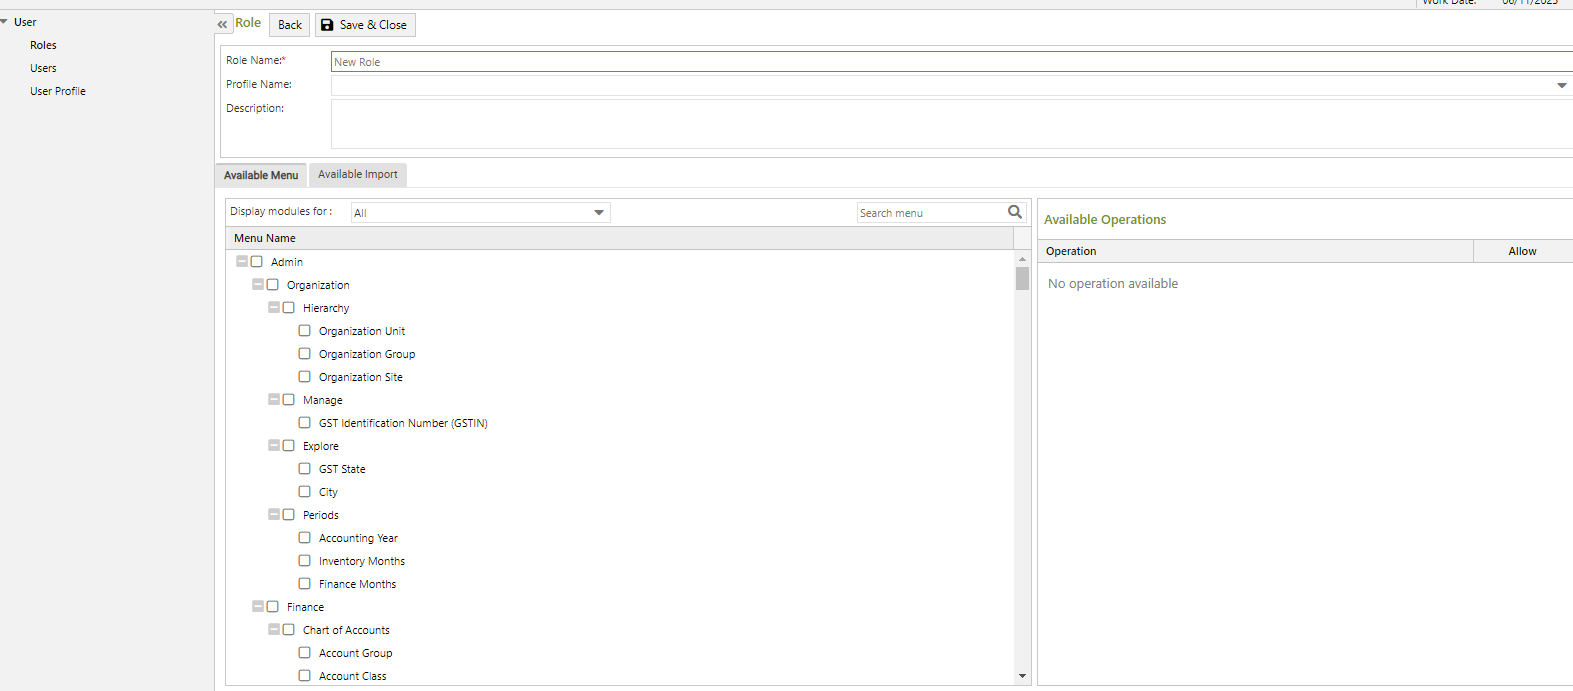Click the menu list scrollbar thumb

click(x=1022, y=278)
